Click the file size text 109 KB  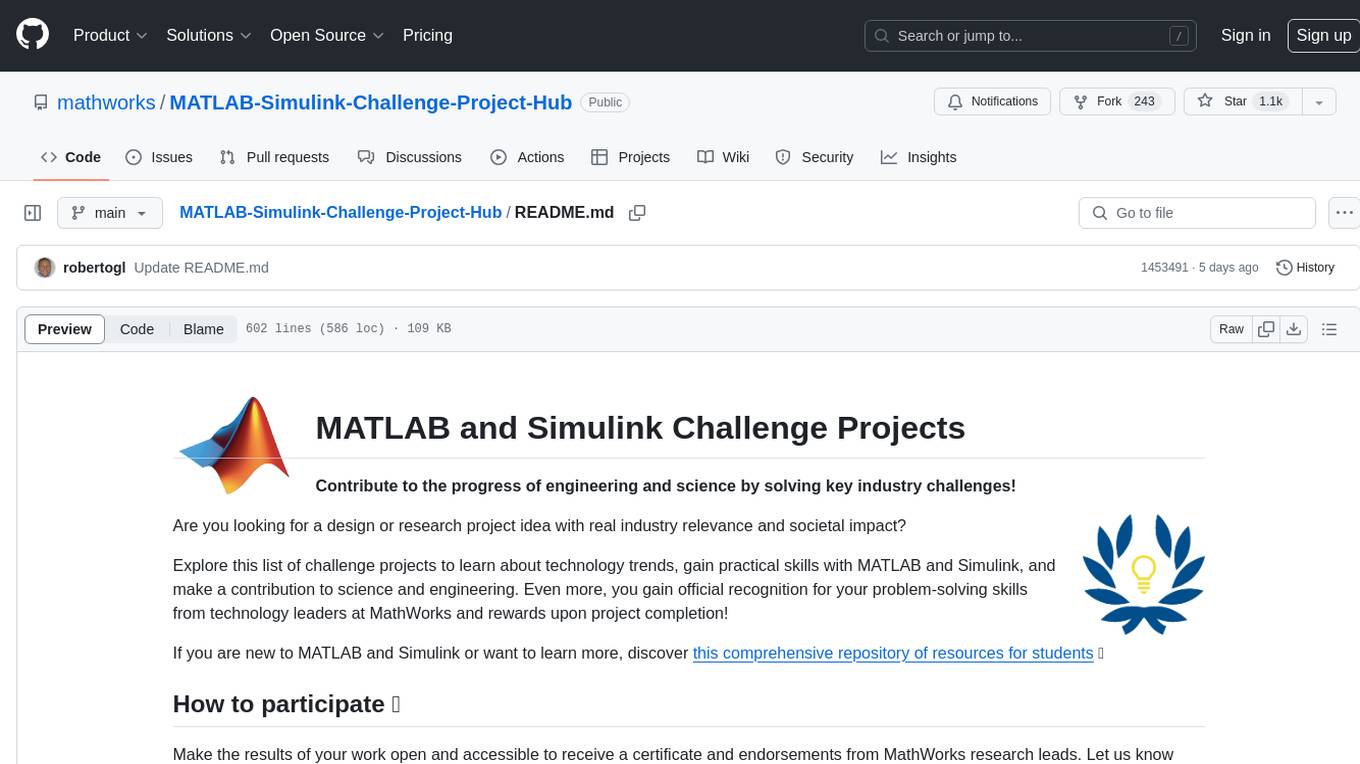(x=429, y=329)
